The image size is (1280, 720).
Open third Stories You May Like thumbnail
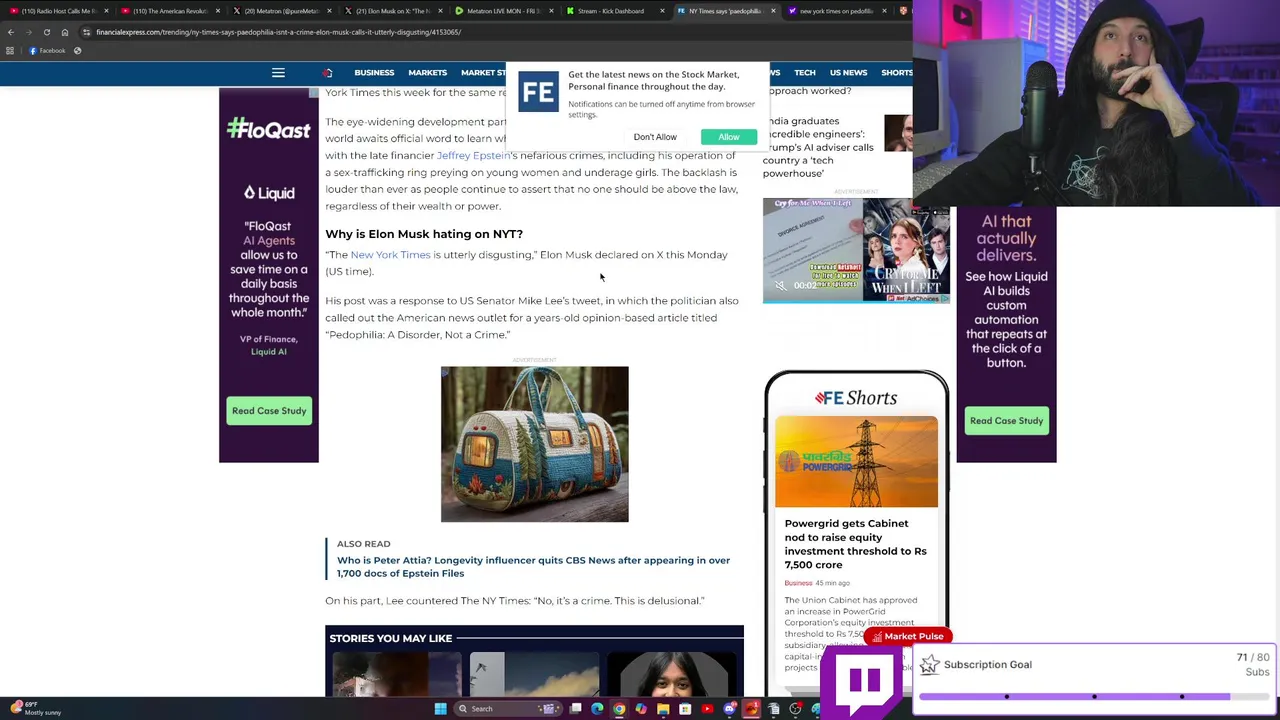tap(672, 674)
